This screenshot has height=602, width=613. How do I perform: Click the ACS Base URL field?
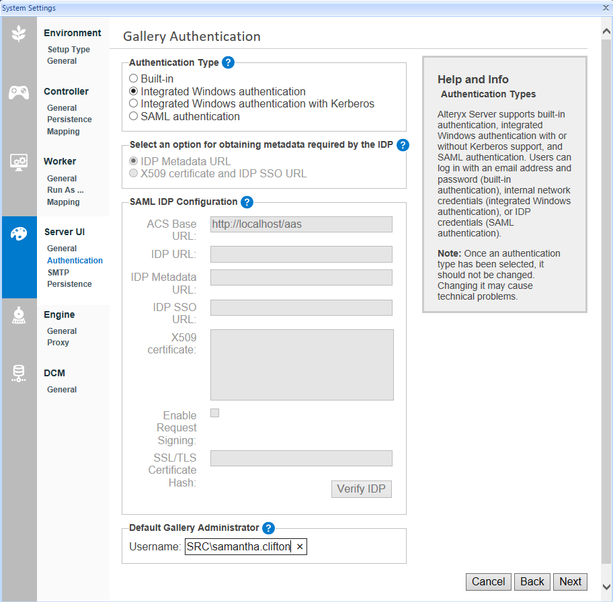click(301, 224)
